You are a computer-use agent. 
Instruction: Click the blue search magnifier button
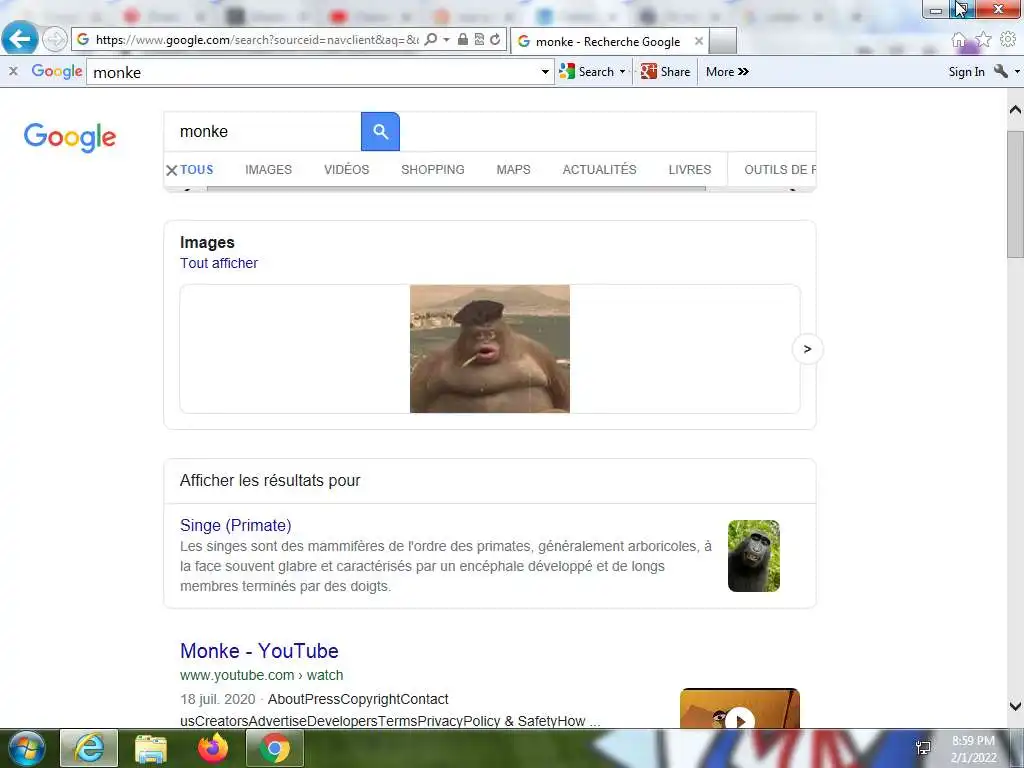(x=380, y=131)
